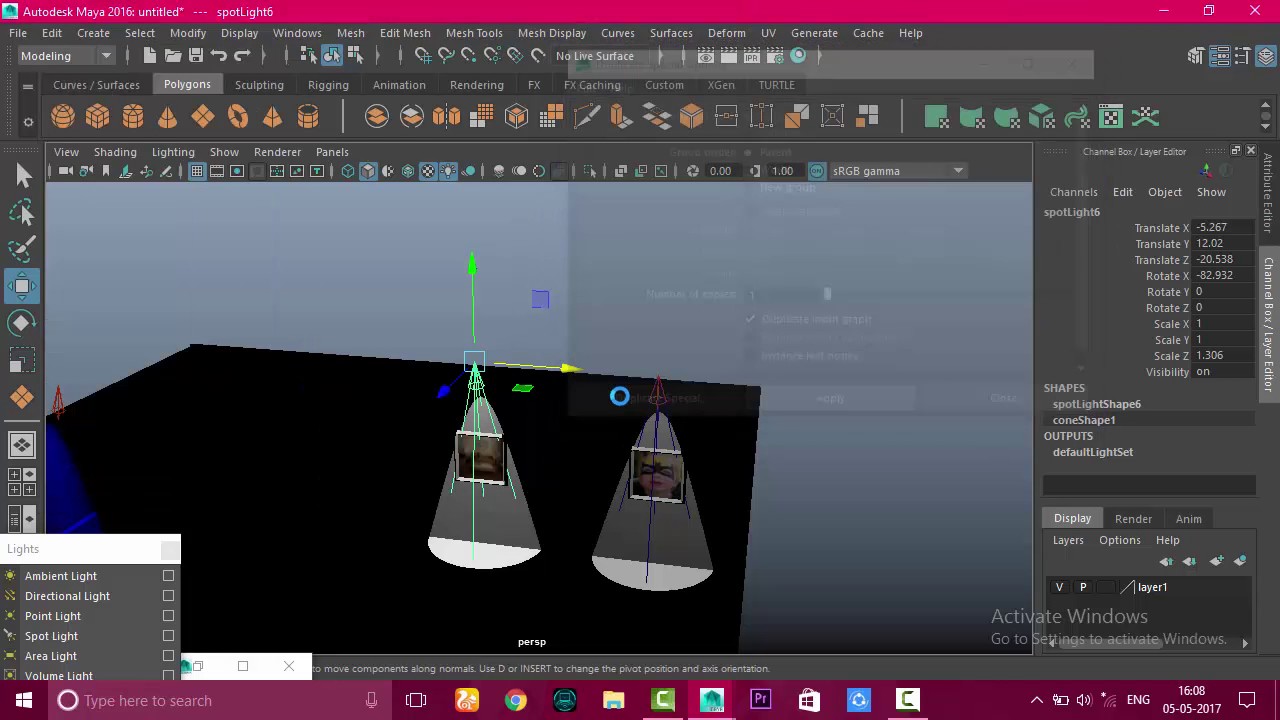This screenshot has width=1280, height=720.
Task: Save the scene with the floppy icon
Action: 196,56
